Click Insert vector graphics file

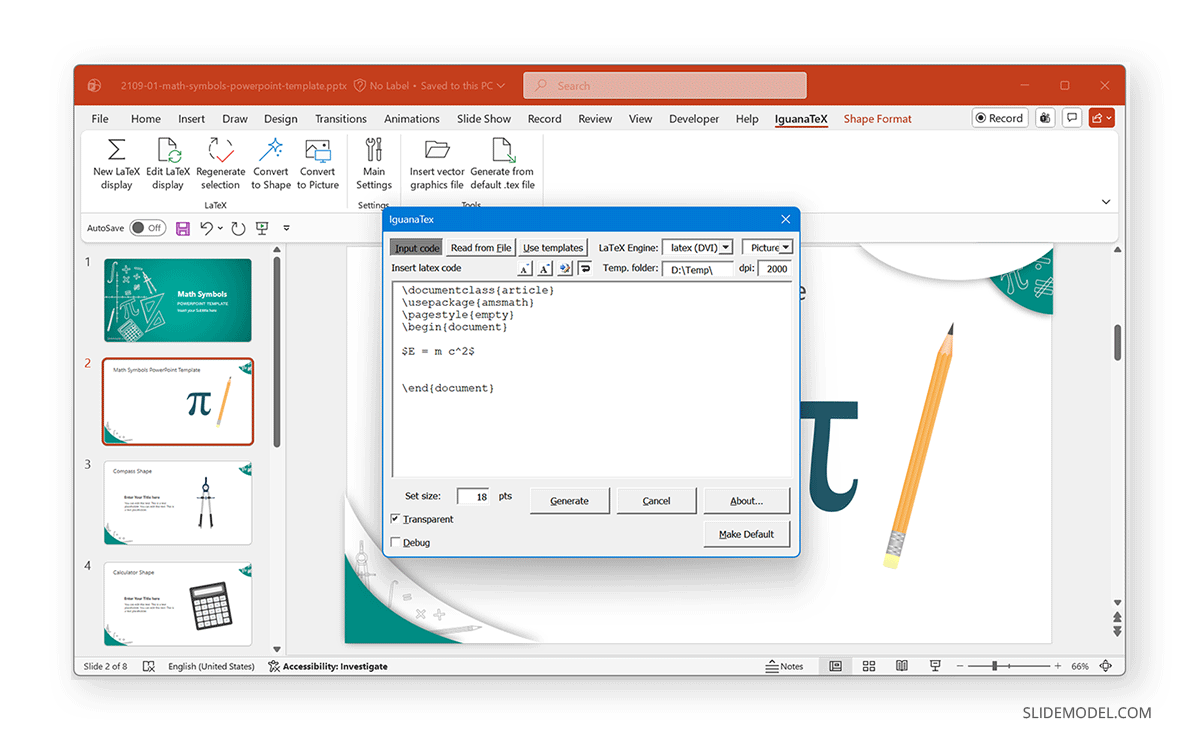[x=436, y=165]
